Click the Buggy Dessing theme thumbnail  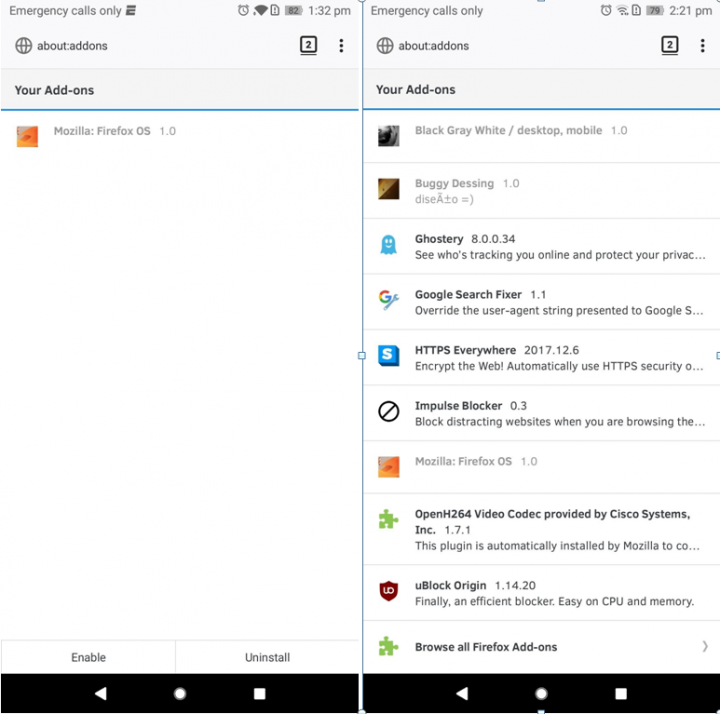pos(388,189)
